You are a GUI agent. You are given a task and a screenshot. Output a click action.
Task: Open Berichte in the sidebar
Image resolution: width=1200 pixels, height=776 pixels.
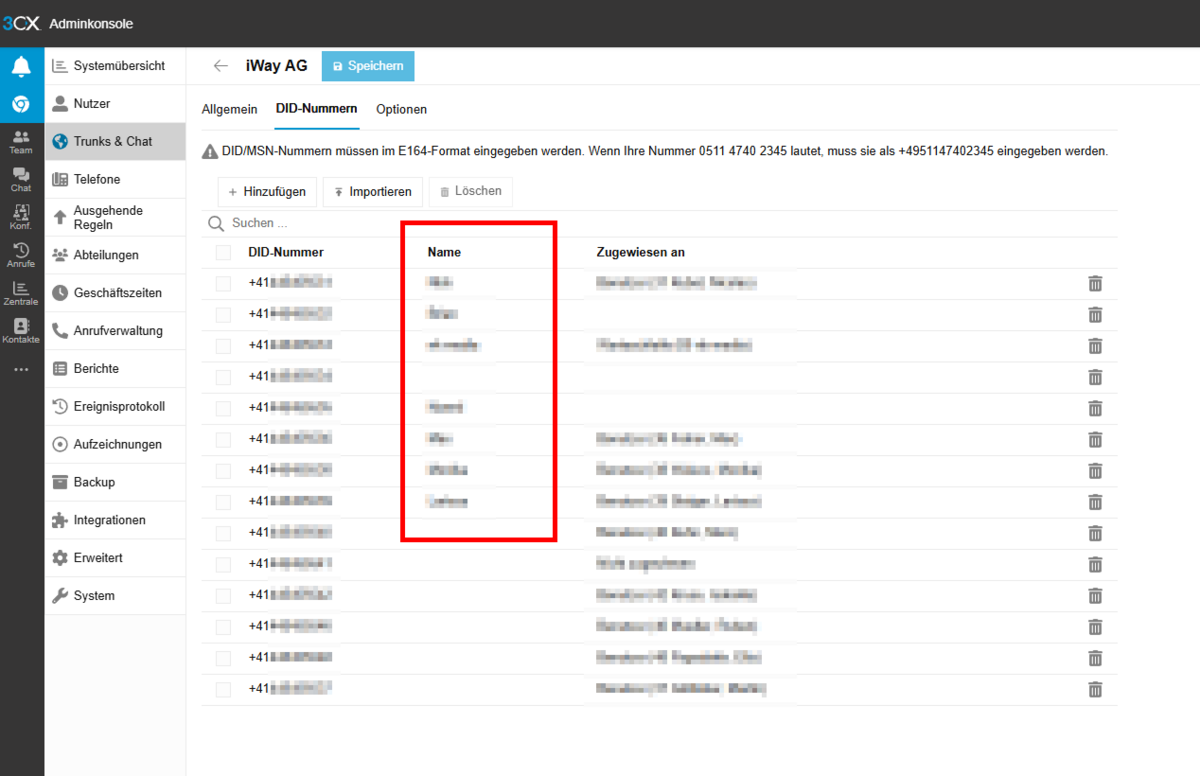(115, 369)
